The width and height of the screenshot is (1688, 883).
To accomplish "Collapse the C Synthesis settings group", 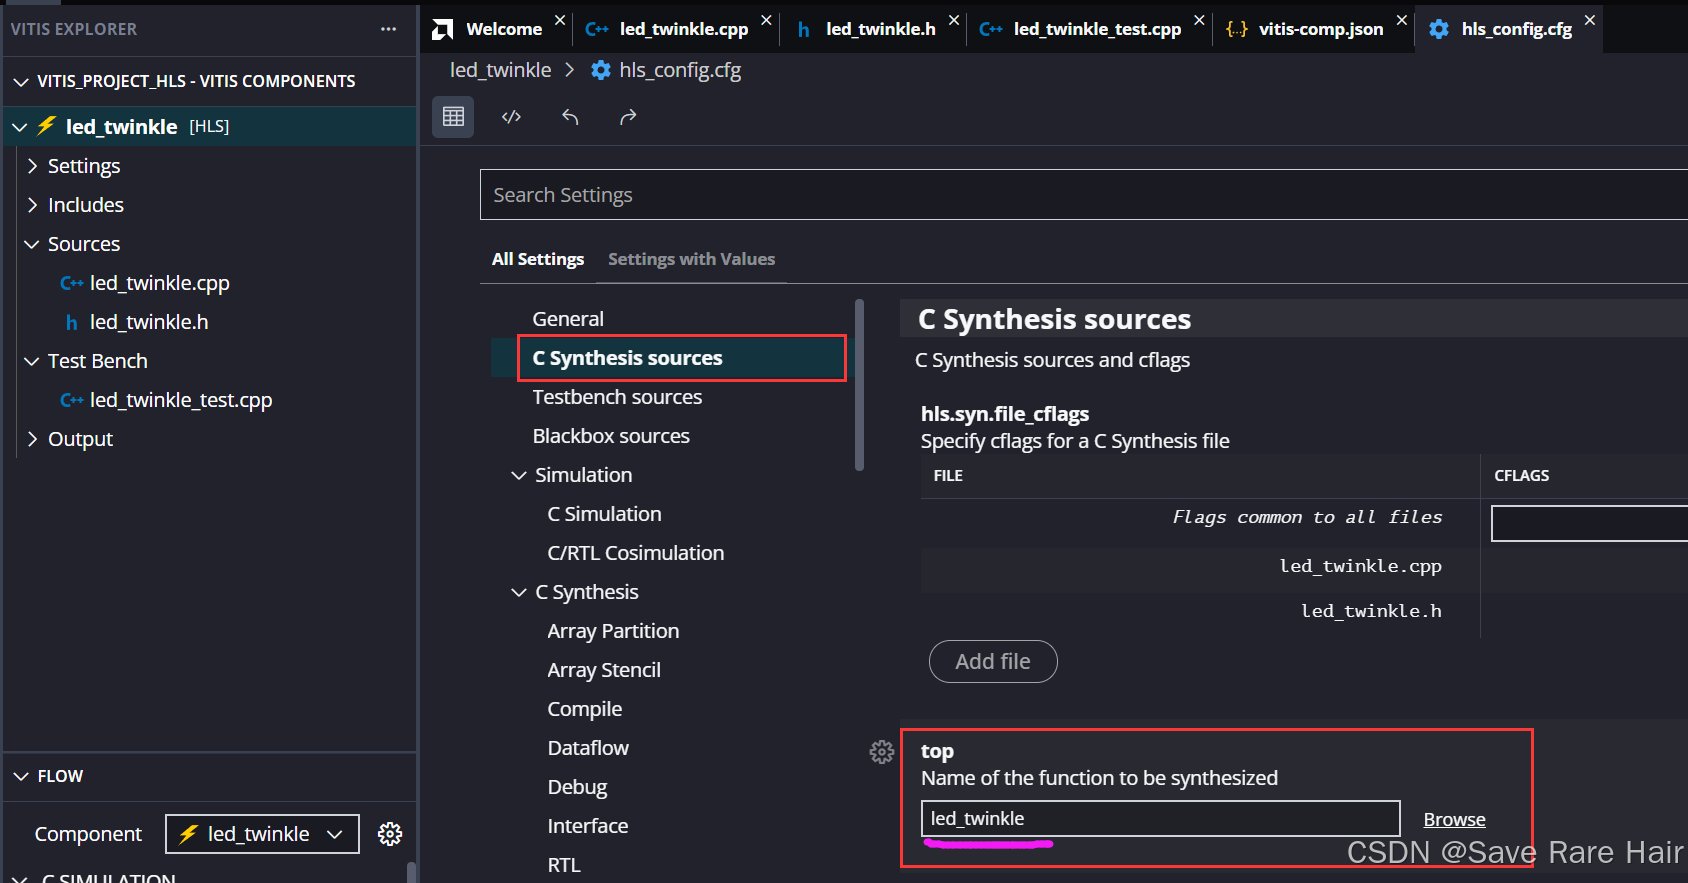I will pyautogui.click(x=519, y=592).
